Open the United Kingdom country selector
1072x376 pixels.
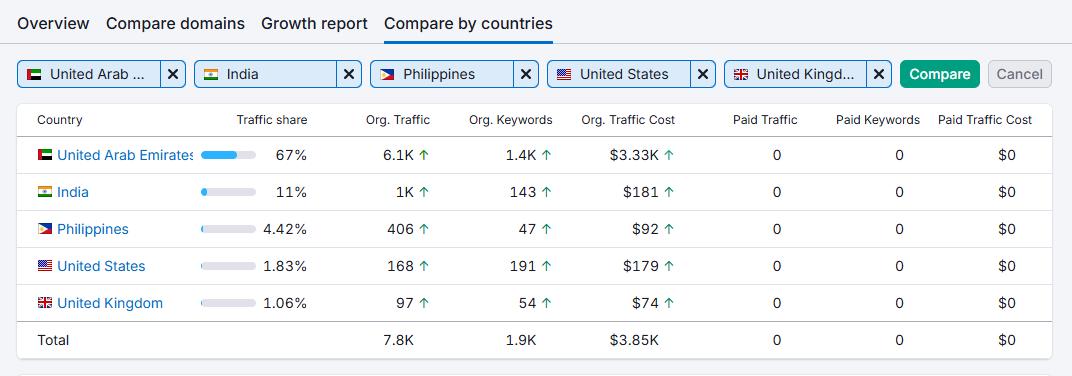coord(796,75)
